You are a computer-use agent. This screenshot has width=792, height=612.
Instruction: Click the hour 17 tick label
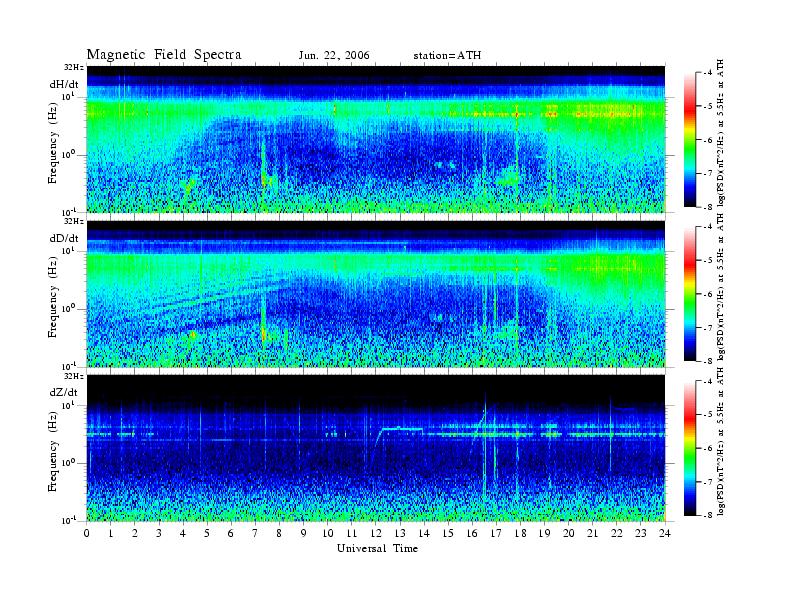pos(496,534)
